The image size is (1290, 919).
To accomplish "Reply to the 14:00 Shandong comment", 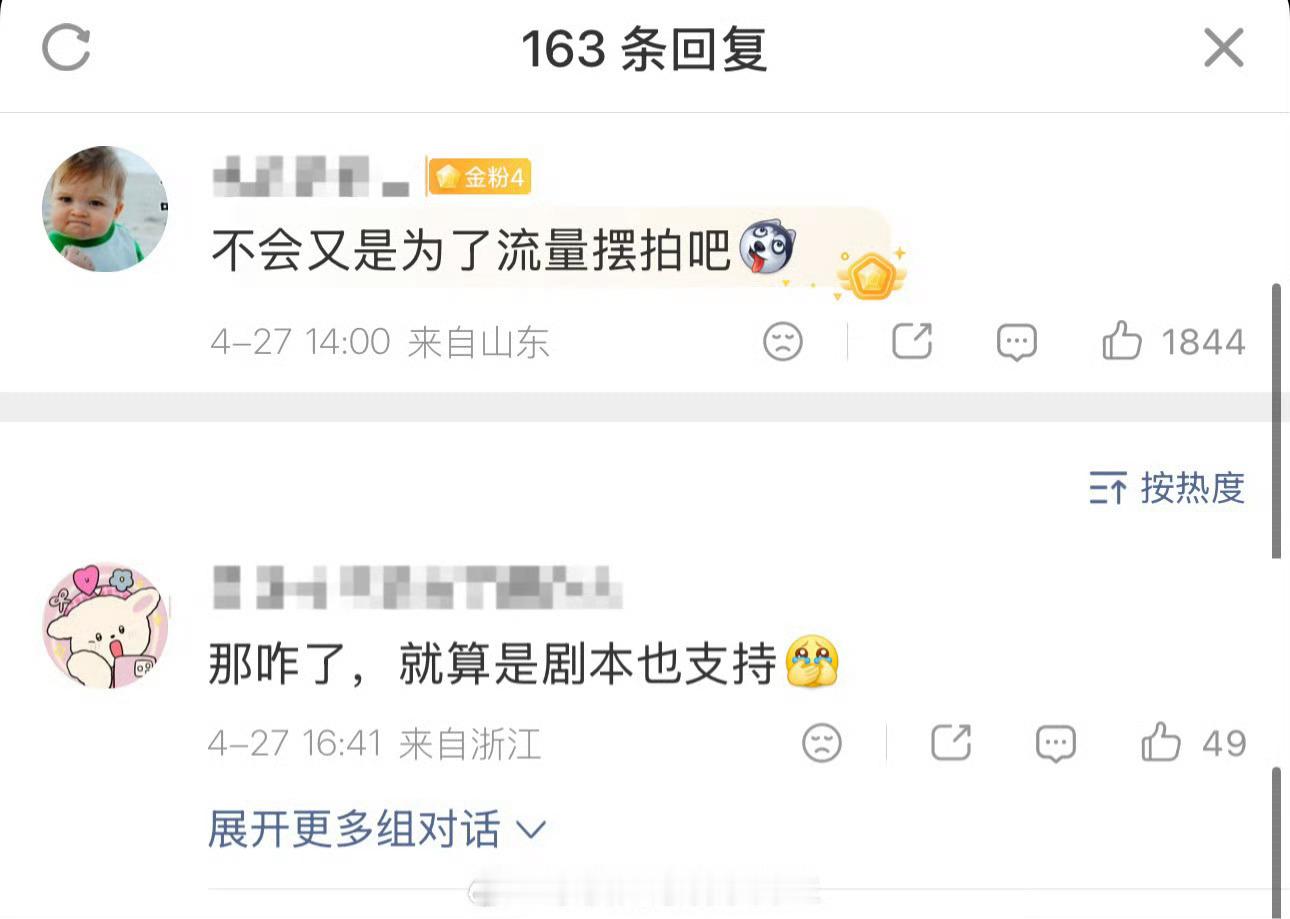I will 1016,343.
